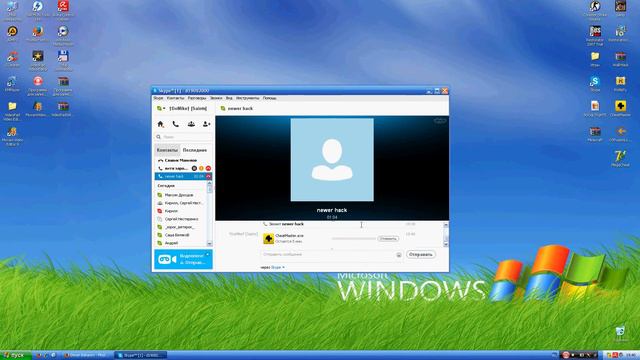This screenshot has height=360, width=640.
Task: Open the Разговоры menu
Action: click(x=197, y=98)
